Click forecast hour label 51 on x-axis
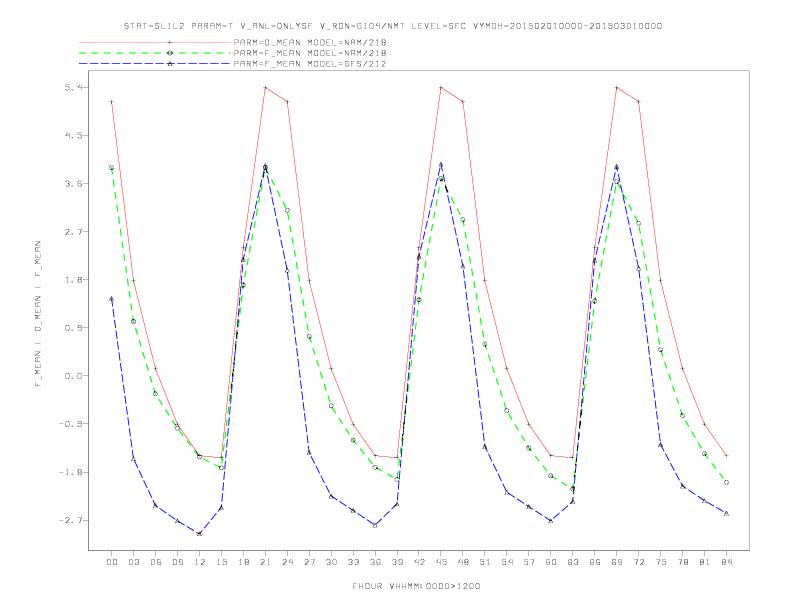The width and height of the screenshot is (792, 612). pos(485,562)
